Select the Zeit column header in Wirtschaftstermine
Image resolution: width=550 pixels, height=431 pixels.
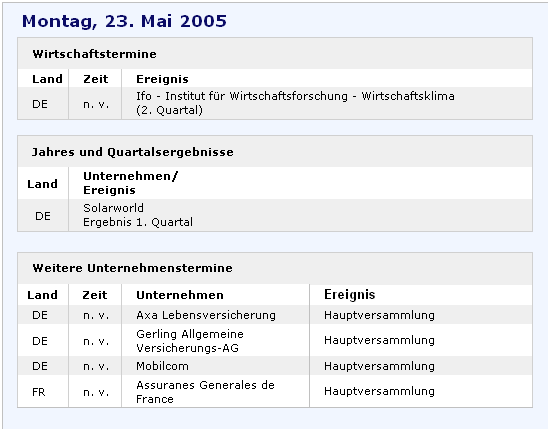(x=96, y=79)
